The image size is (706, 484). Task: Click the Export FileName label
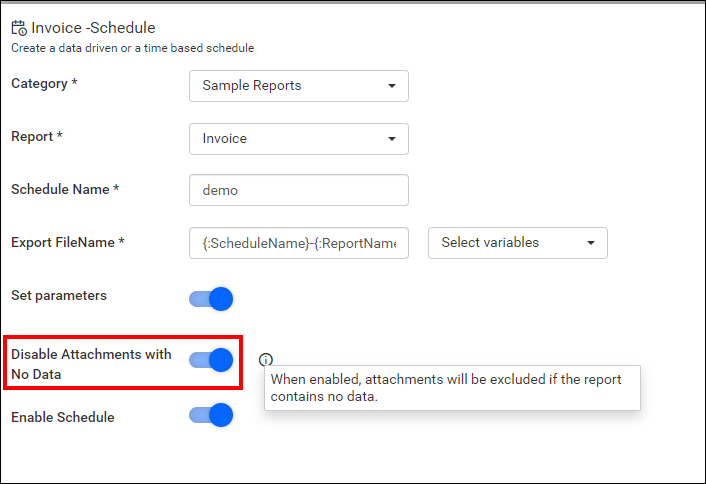(68, 242)
